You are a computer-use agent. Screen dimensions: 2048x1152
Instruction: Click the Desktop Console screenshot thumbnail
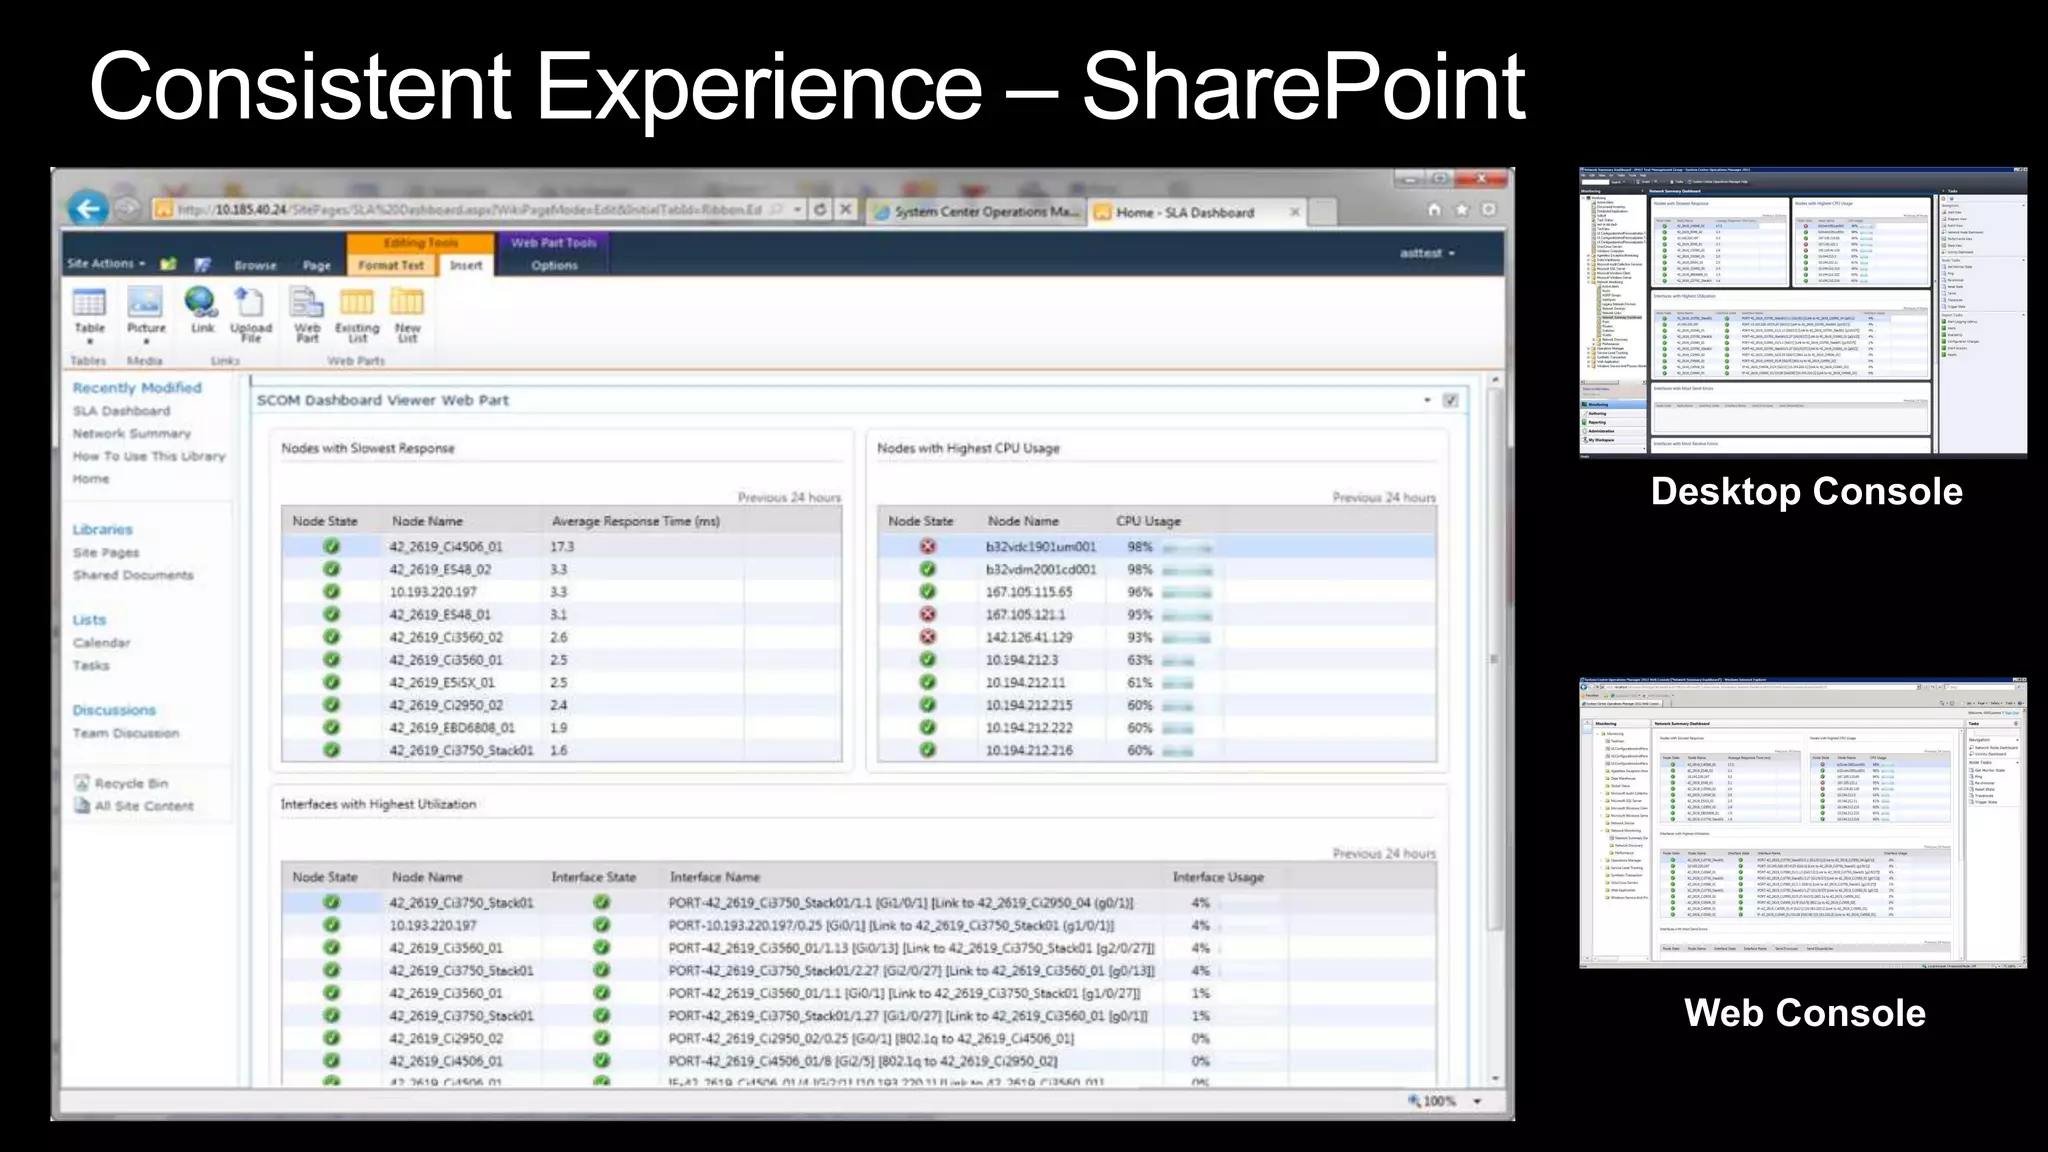pyautogui.click(x=1803, y=312)
